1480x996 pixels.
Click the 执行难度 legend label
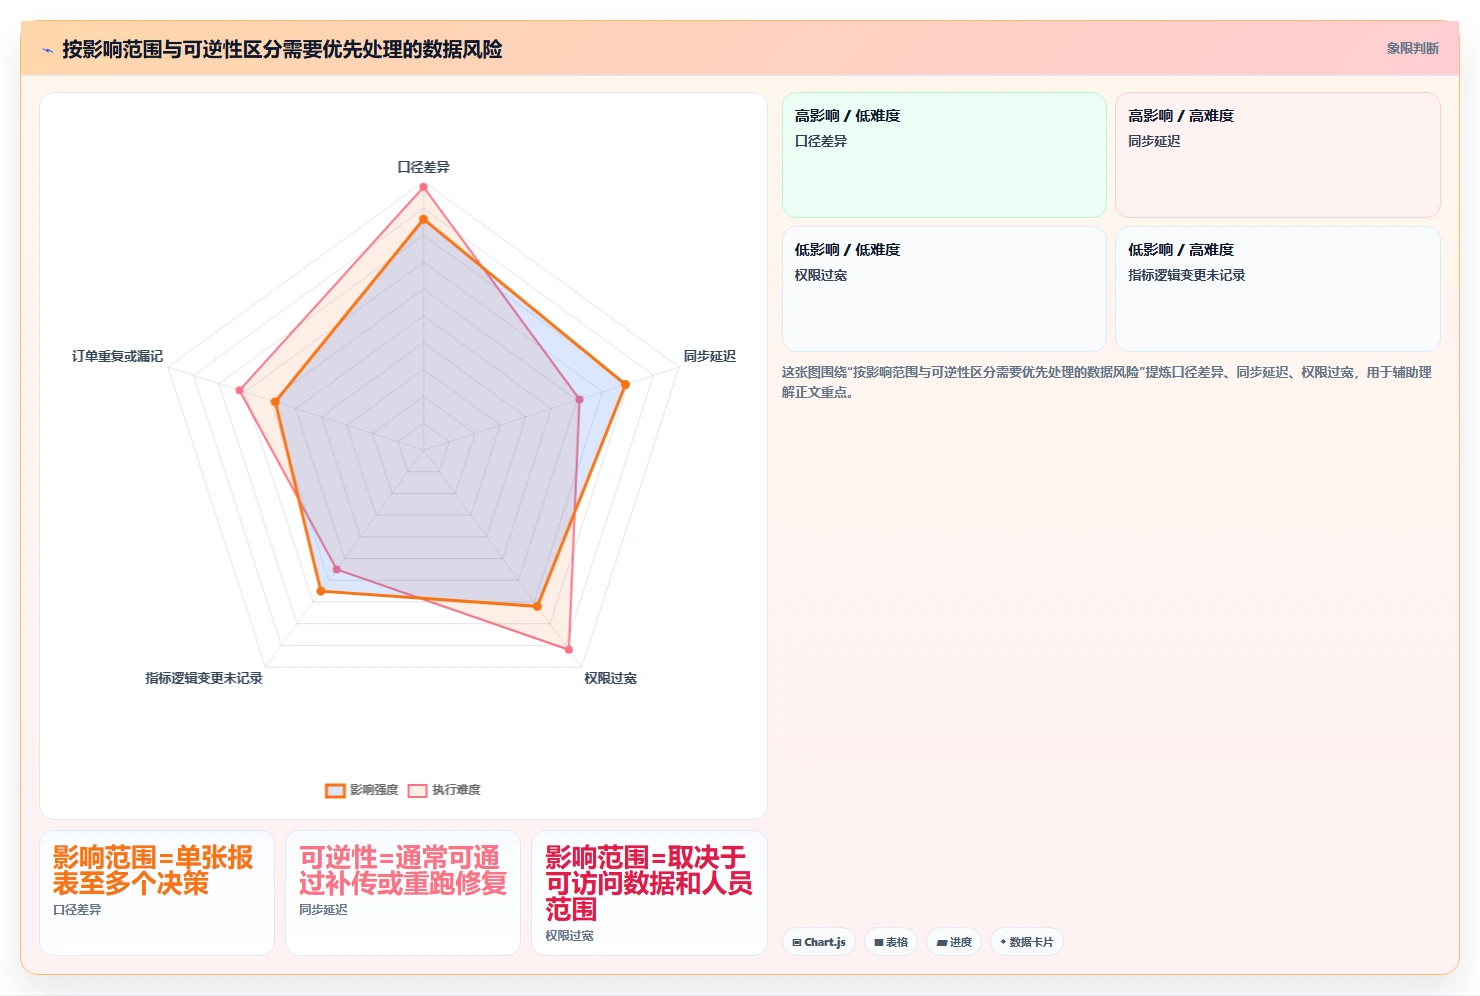(456, 790)
